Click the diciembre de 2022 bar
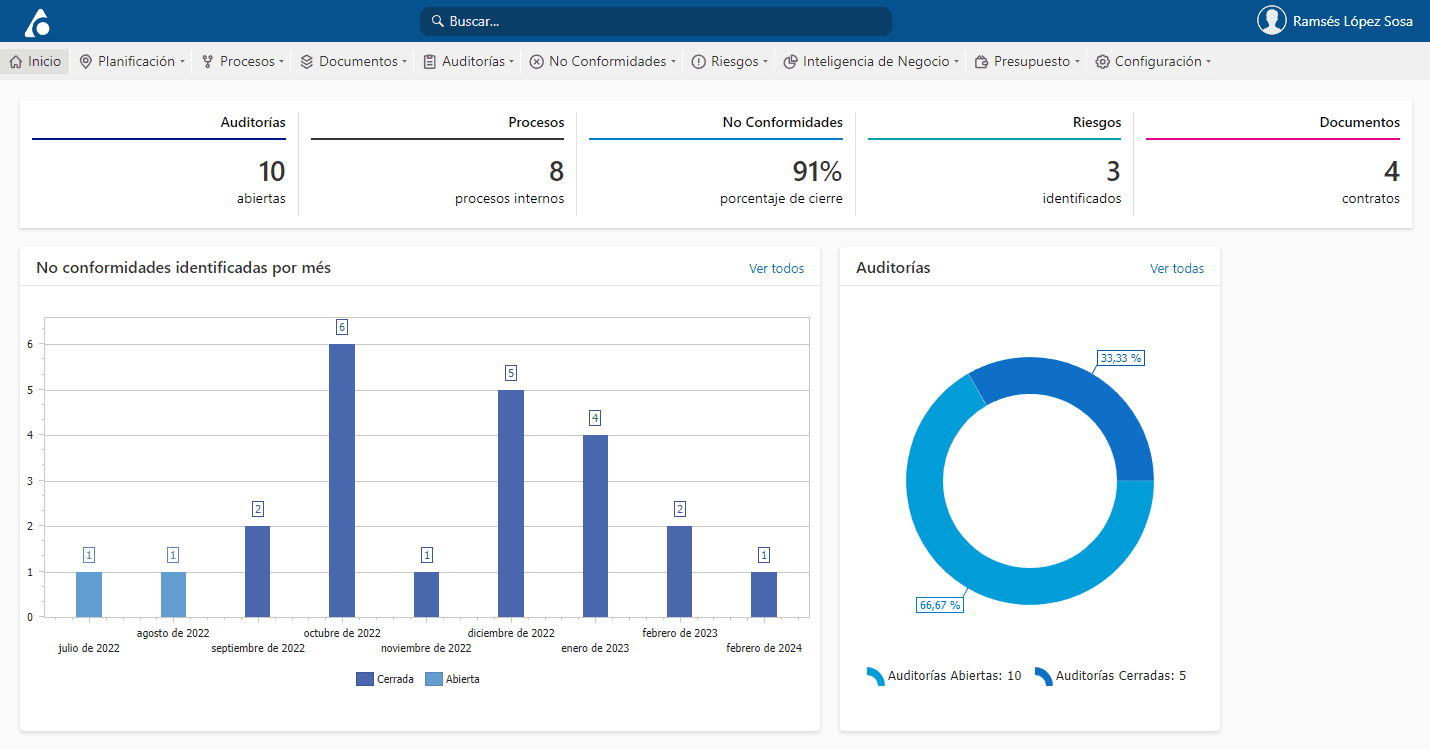The width and height of the screenshot is (1430, 749). pyautogui.click(x=511, y=503)
